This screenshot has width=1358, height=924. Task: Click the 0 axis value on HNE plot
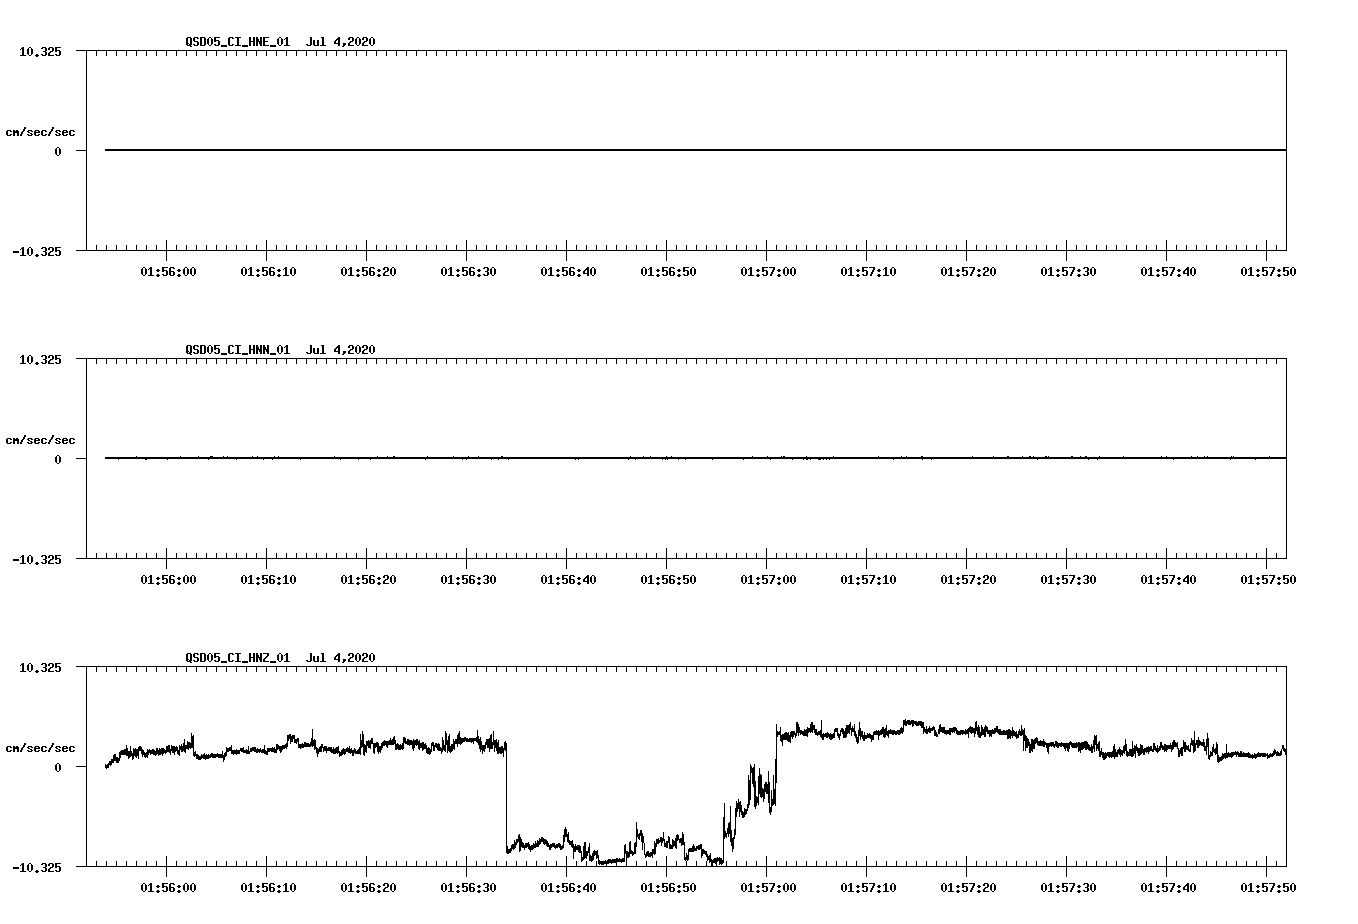[x=58, y=151]
